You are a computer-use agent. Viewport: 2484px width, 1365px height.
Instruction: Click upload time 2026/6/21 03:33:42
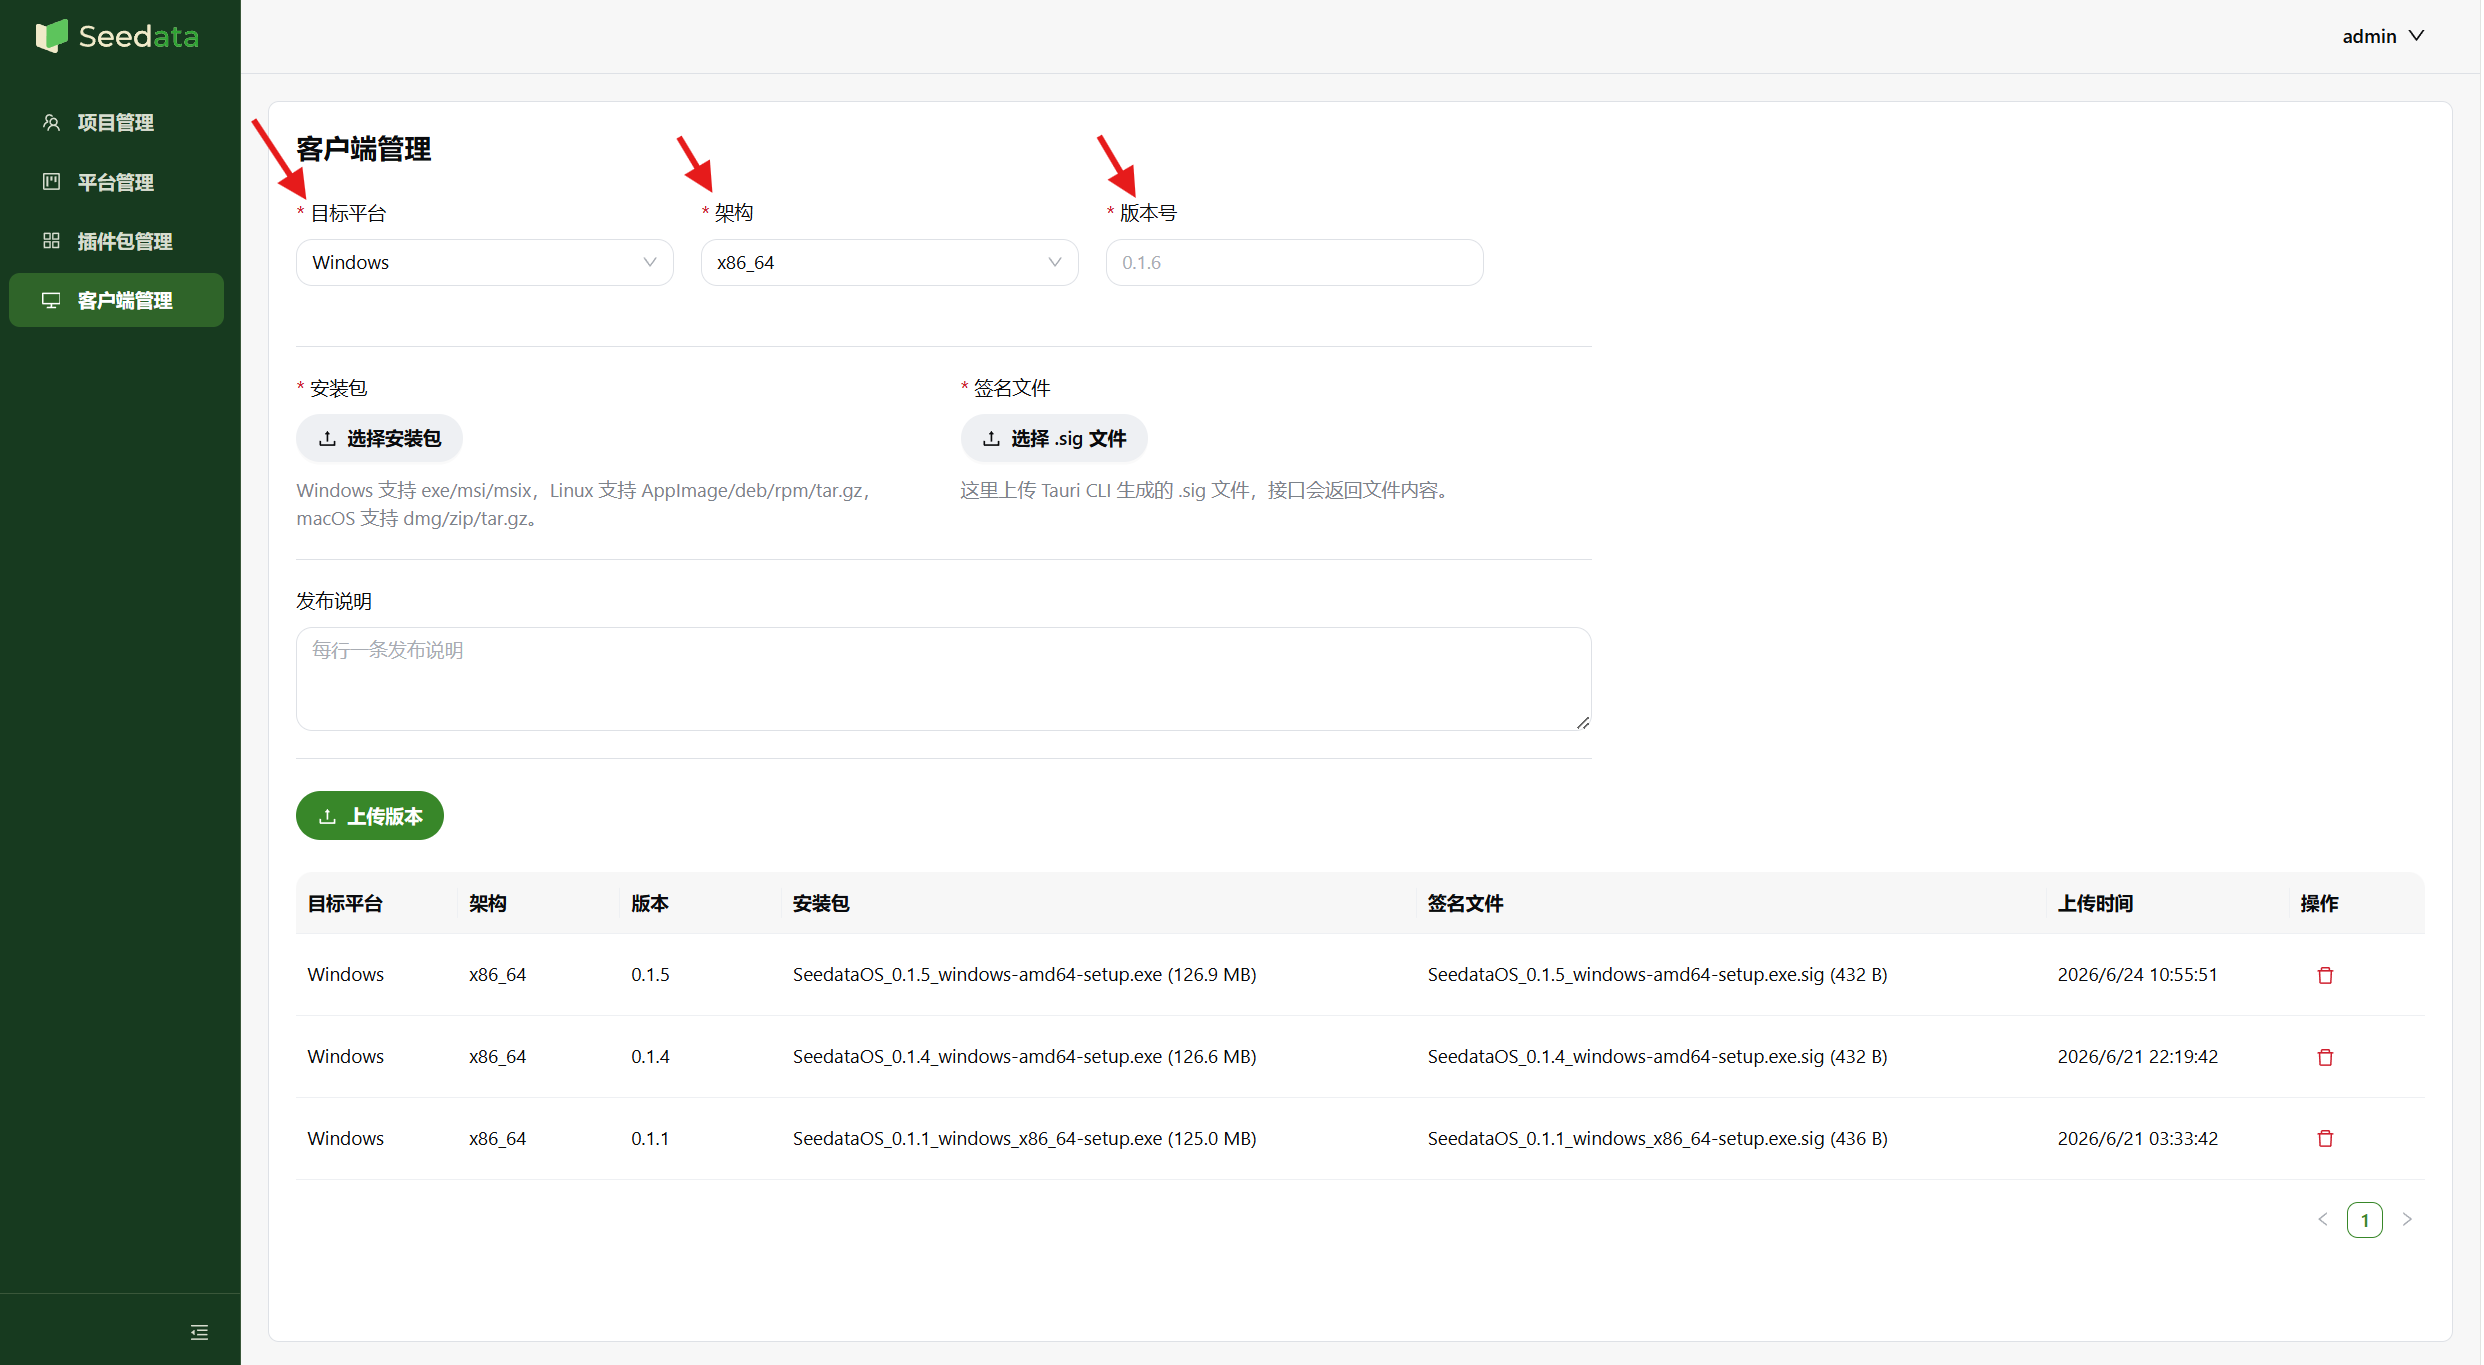point(2137,1138)
